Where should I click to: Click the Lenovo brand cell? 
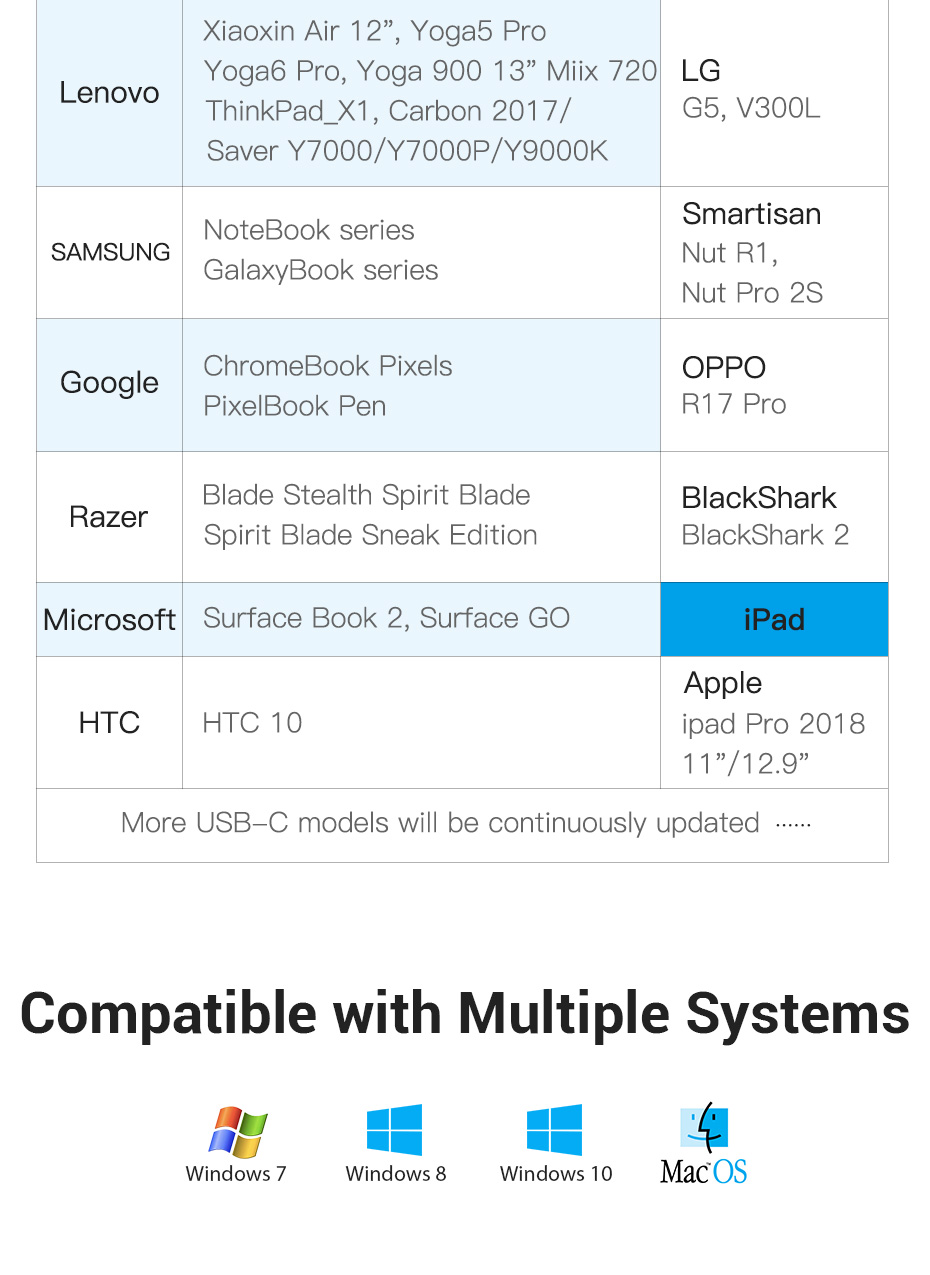(x=109, y=93)
